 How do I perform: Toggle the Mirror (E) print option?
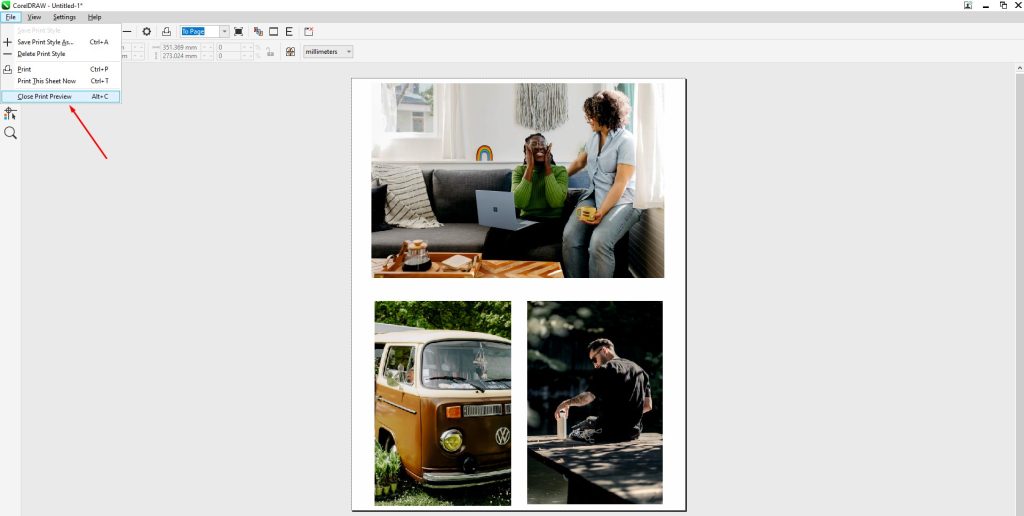289,32
